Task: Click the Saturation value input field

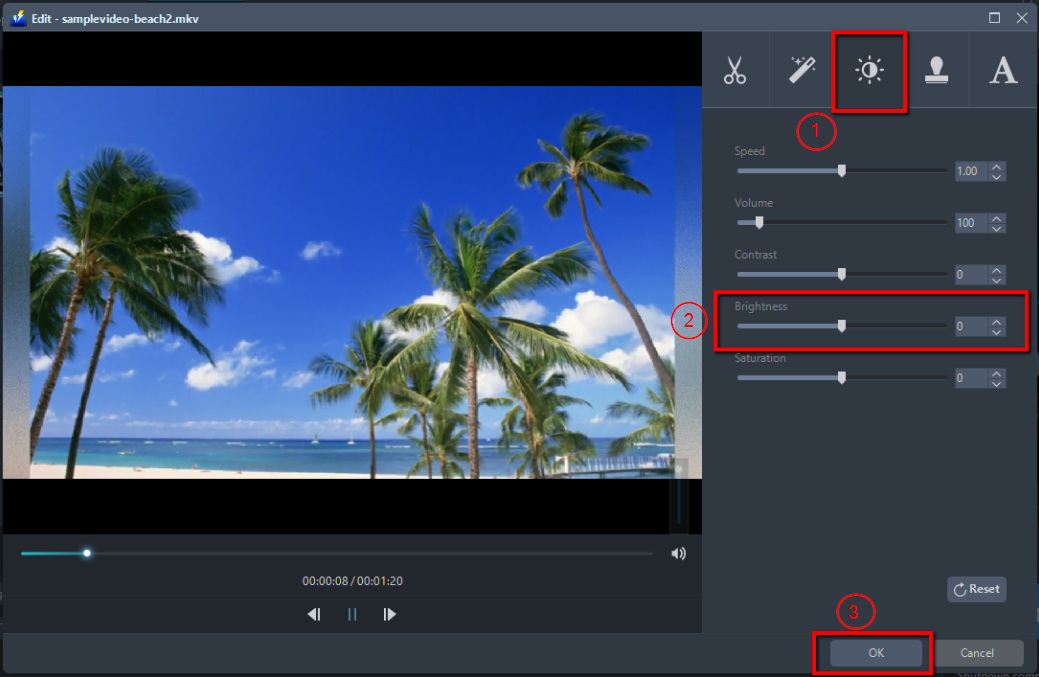Action: (973, 377)
